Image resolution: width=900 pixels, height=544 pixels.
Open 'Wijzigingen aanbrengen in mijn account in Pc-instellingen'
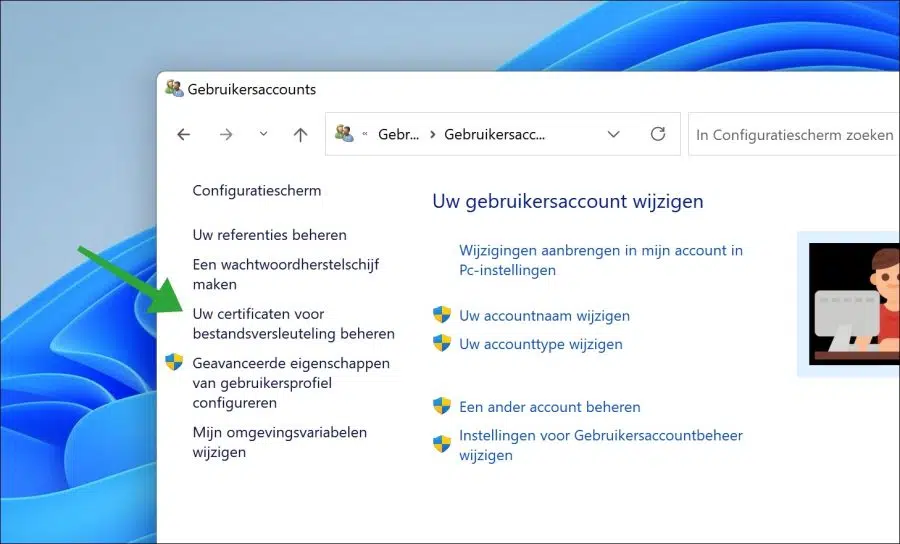pos(601,260)
